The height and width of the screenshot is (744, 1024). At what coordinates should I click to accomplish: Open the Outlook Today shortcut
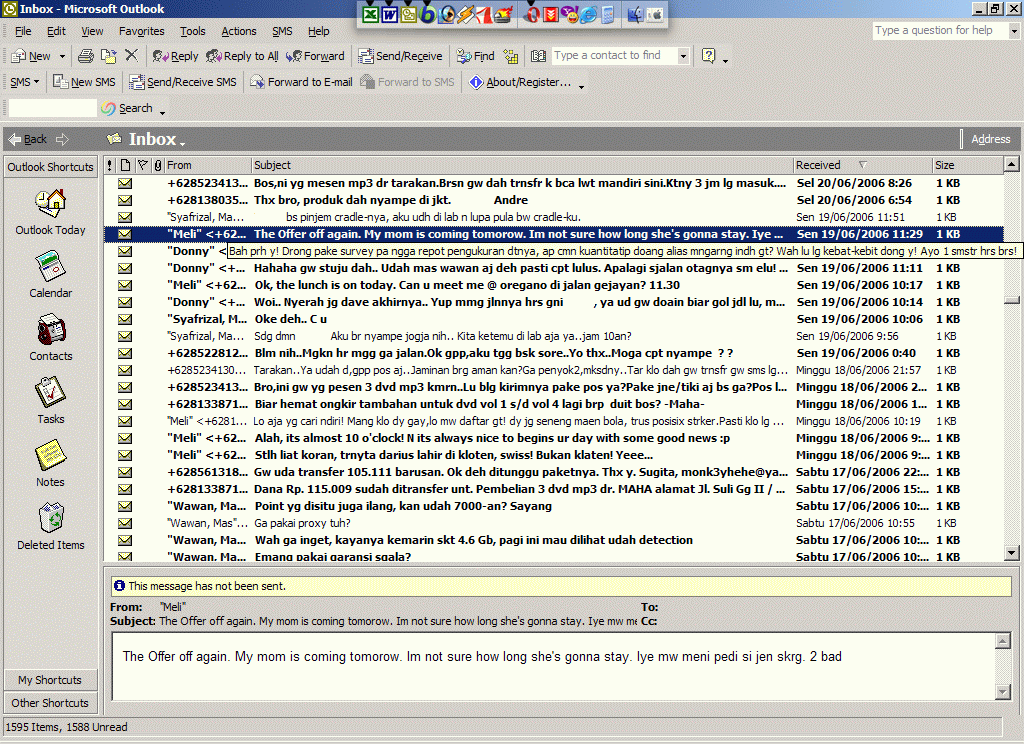(x=50, y=212)
